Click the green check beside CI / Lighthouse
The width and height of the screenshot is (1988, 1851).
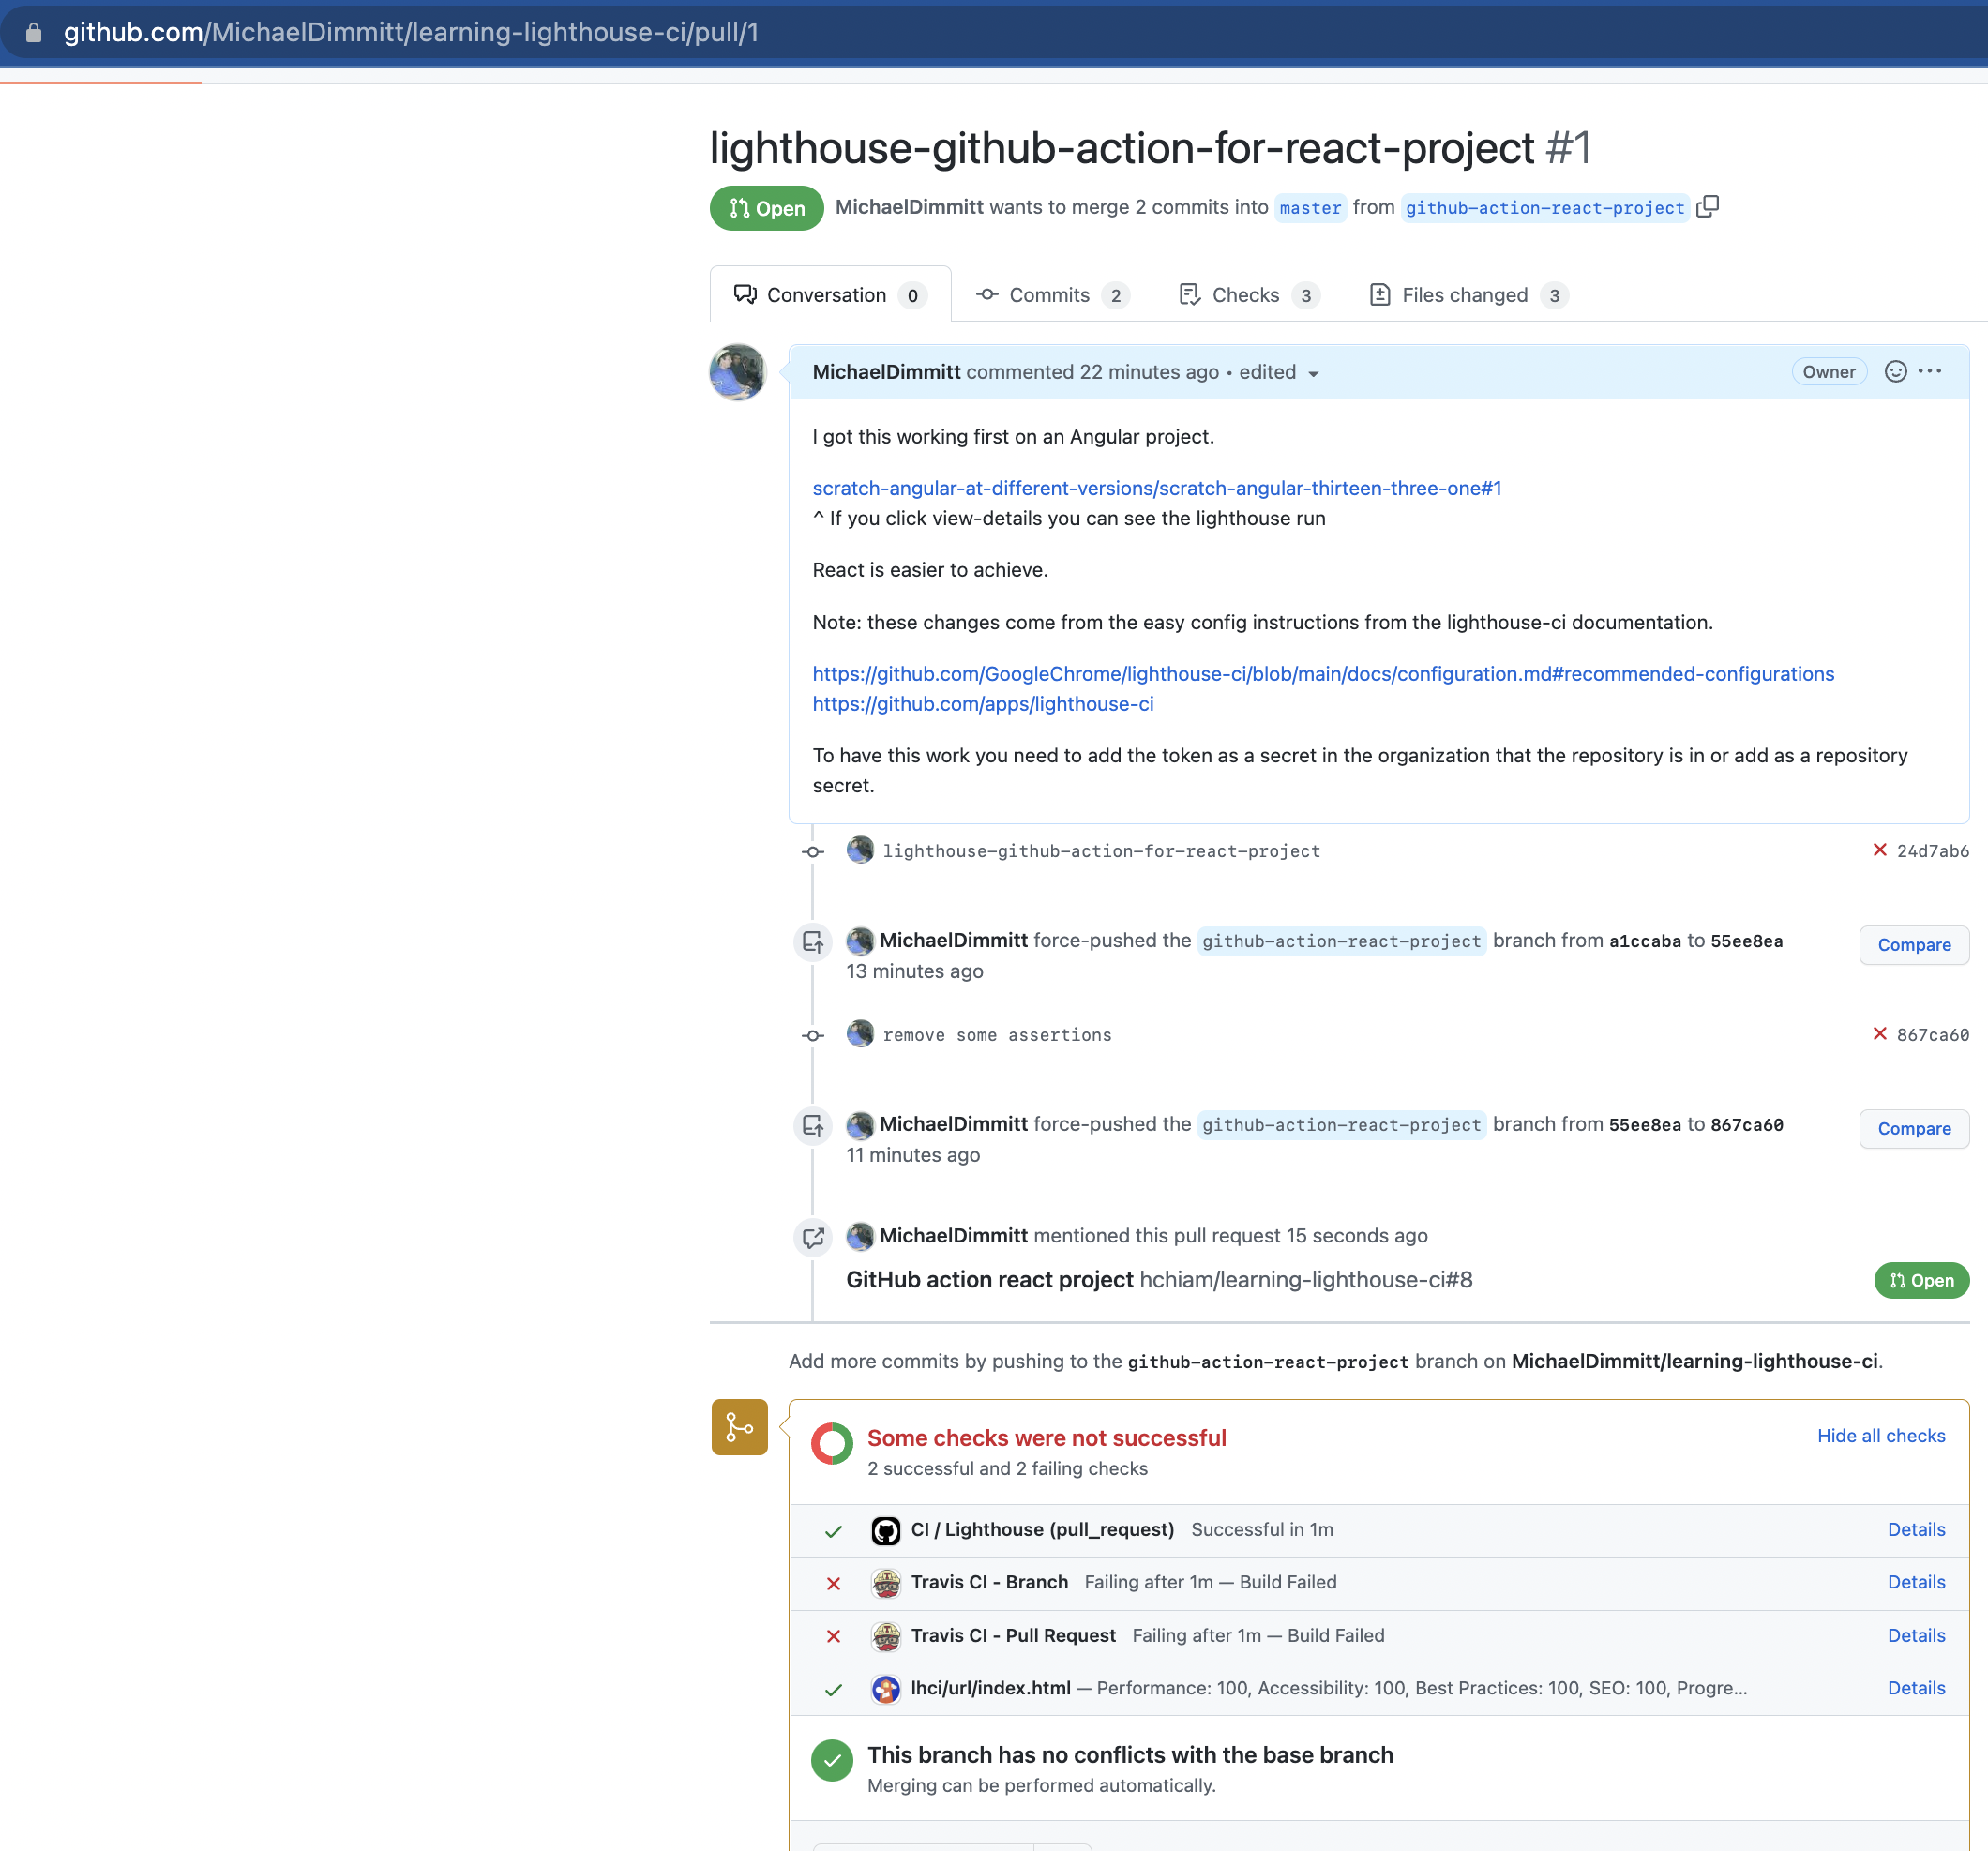tap(833, 1531)
